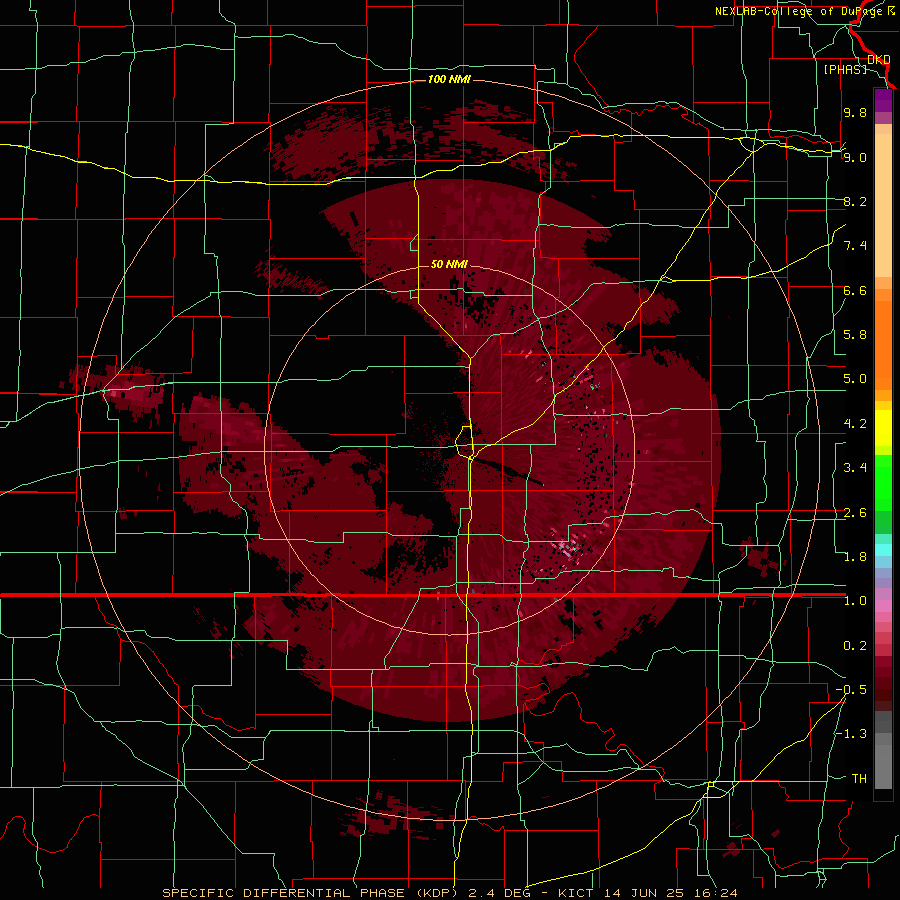This screenshot has height=900, width=900.
Task: Click the 3.4 scale value
Action: 855,468
